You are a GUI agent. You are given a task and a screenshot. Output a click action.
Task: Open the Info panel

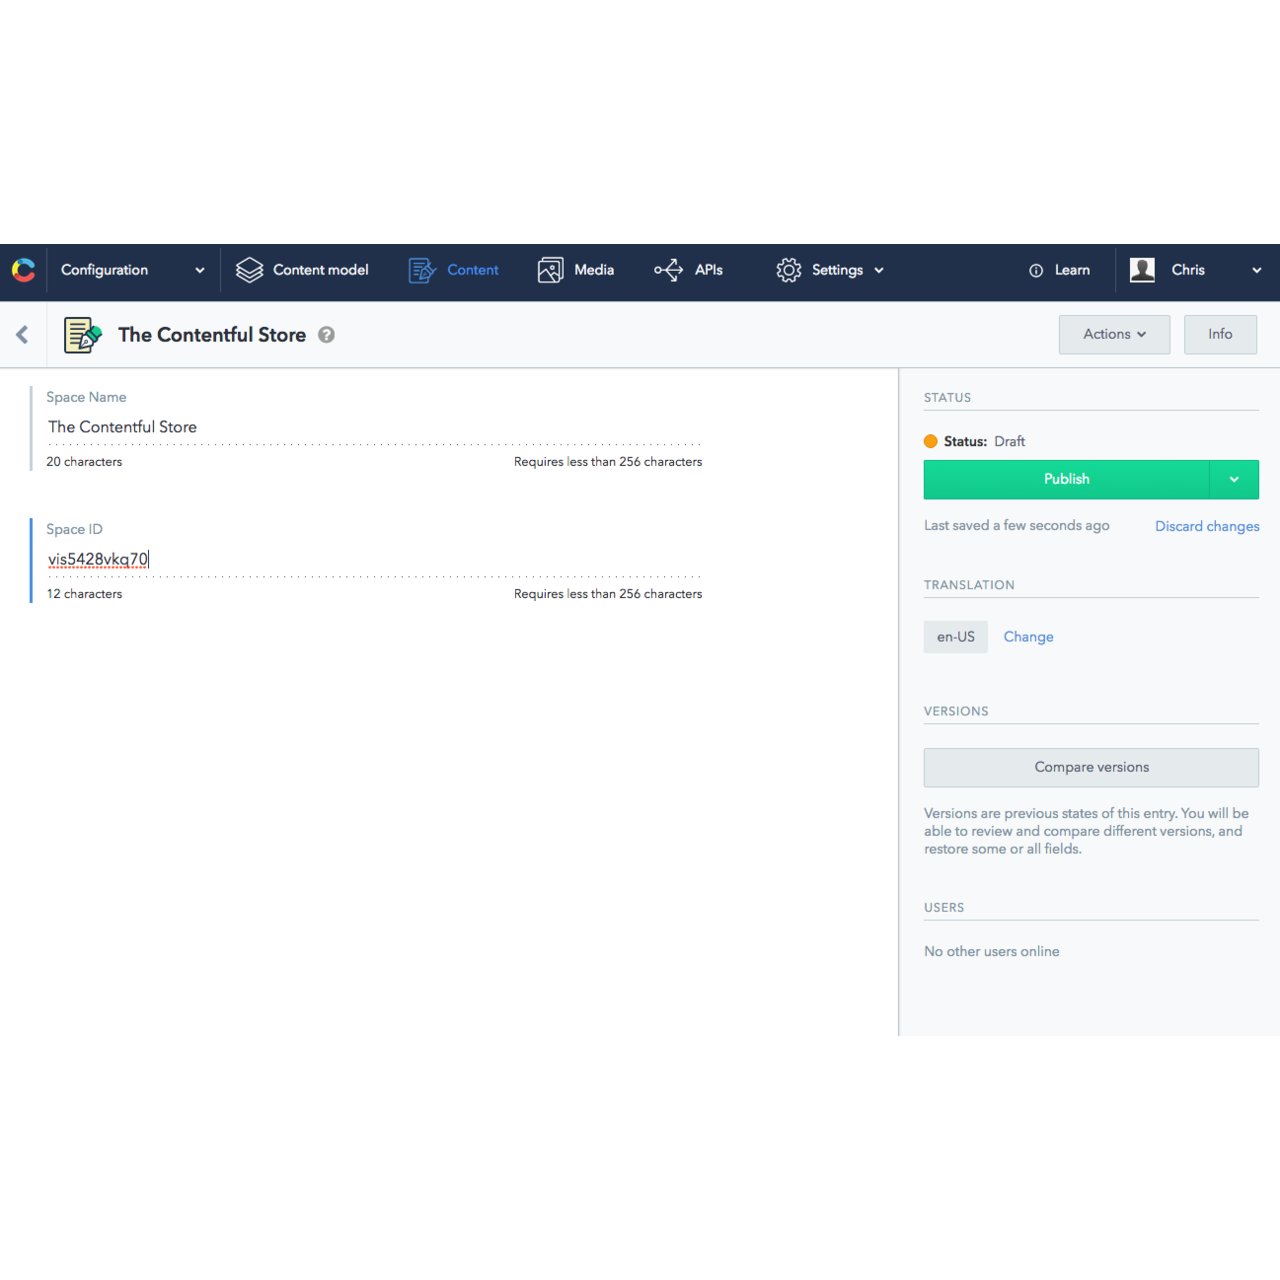click(1220, 334)
